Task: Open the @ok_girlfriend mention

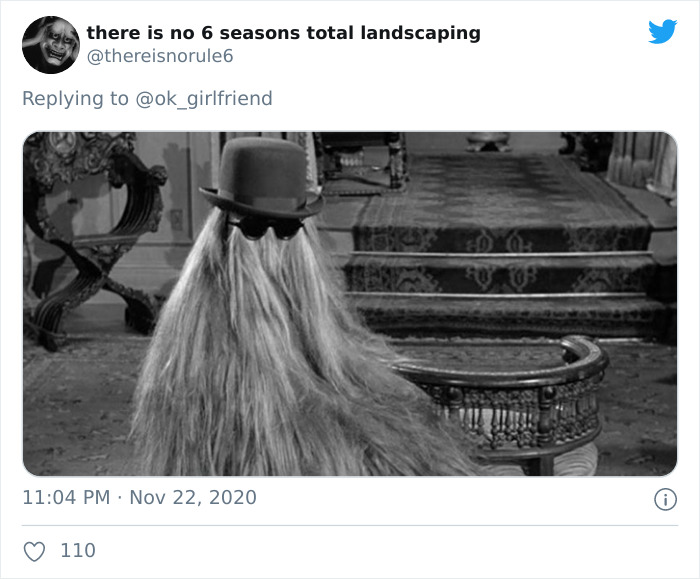Action: point(204,99)
